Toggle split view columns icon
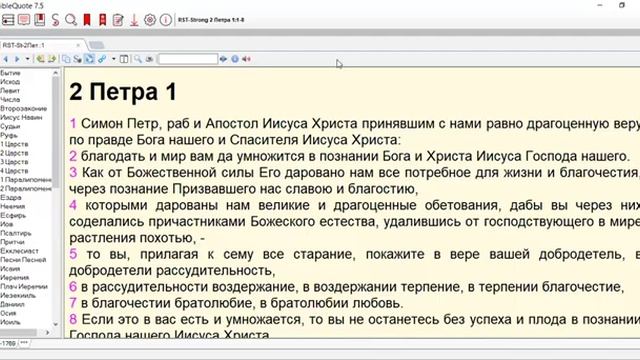Screen dimensions: 640x360 pyautogui.click(x=124, y=59)
